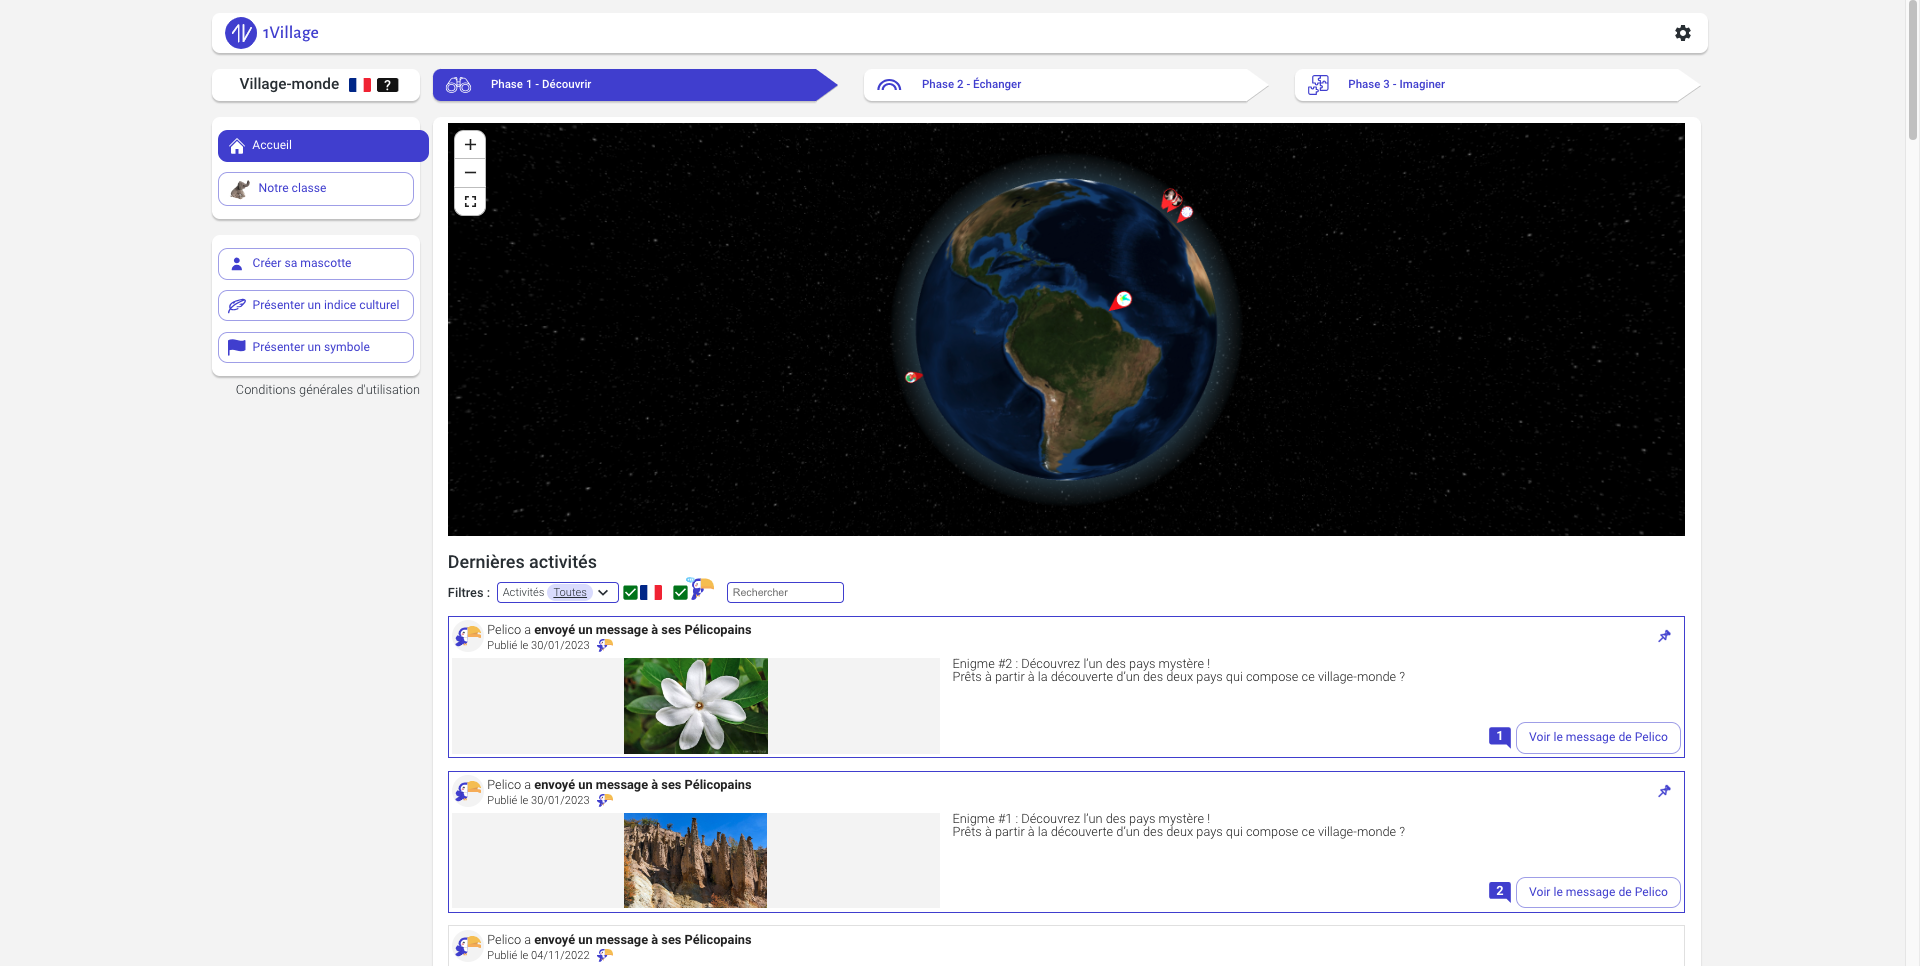Viewport: 1920px width, 966px height.
Task: Click the red marker over South America
Action: coord(1121,301)
